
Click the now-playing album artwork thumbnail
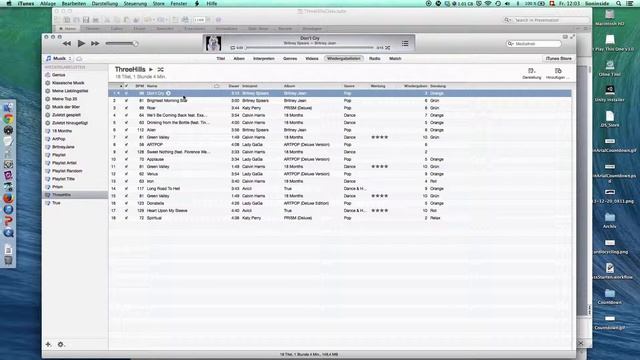point(213,43)
